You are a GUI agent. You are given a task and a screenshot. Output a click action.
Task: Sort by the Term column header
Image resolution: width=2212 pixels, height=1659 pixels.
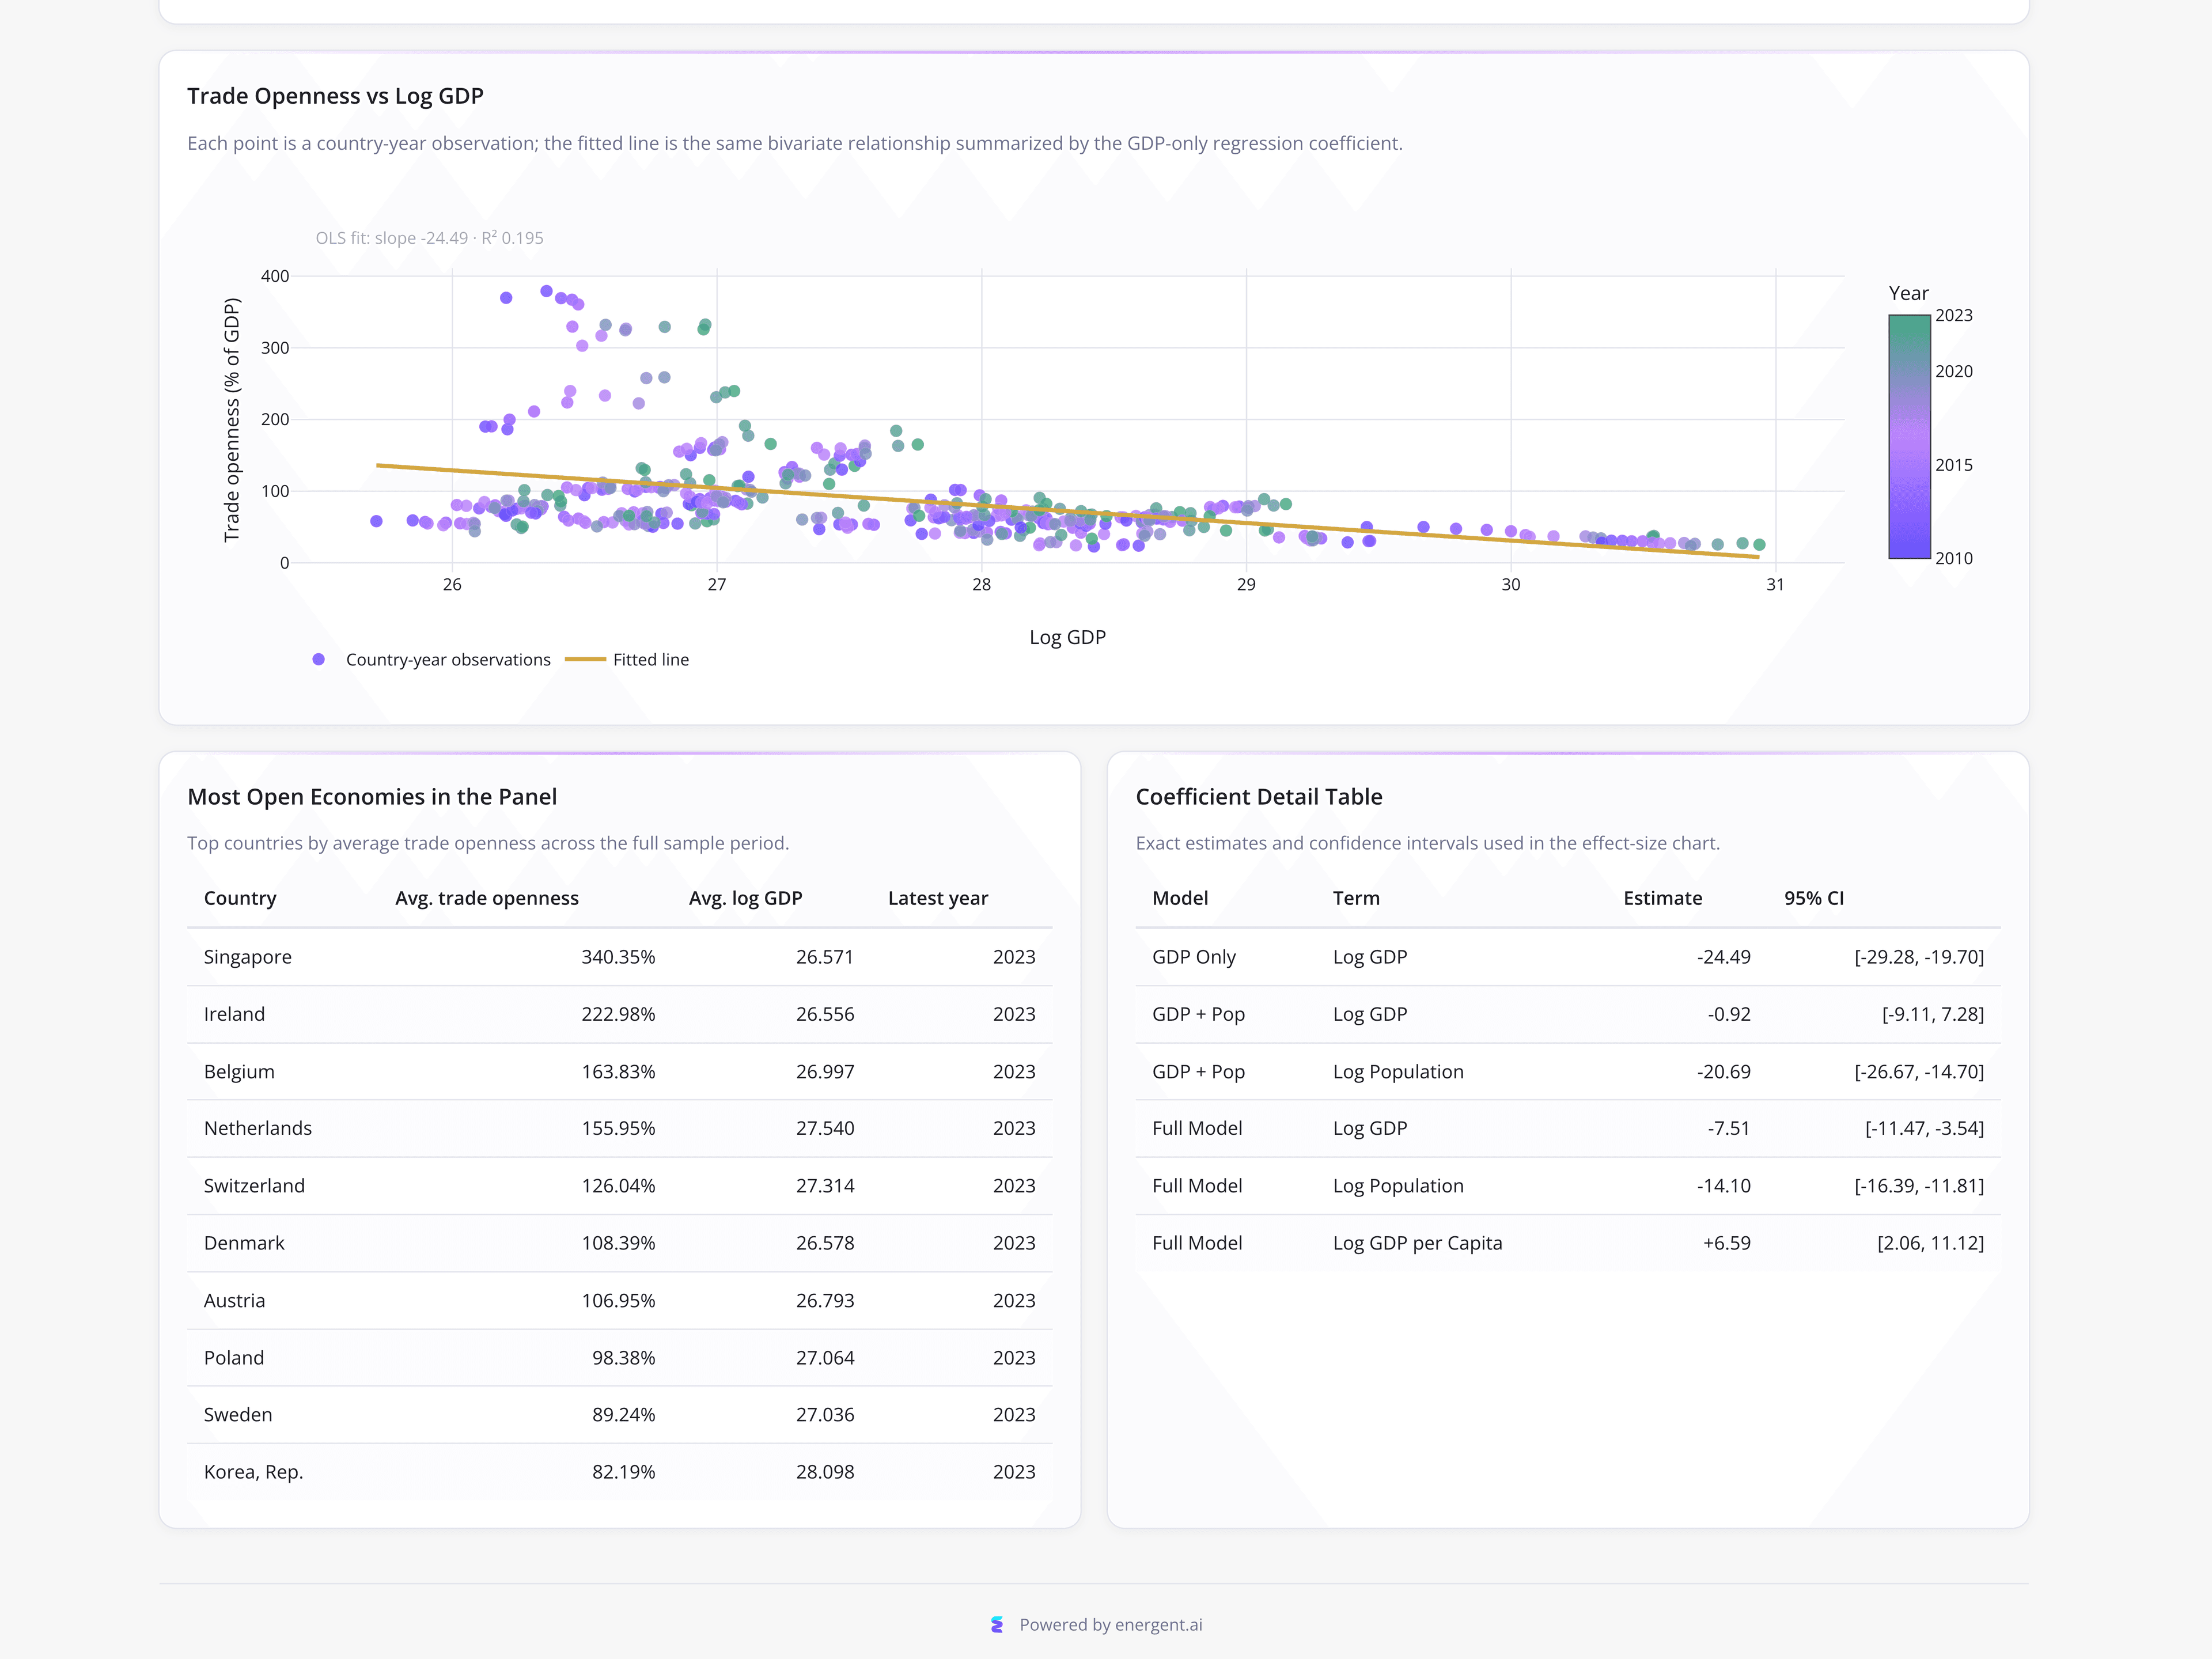click(1356, 898)
